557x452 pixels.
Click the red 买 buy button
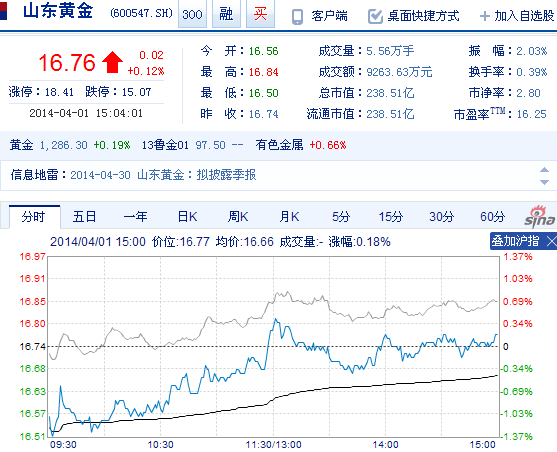tap(260, 14)
